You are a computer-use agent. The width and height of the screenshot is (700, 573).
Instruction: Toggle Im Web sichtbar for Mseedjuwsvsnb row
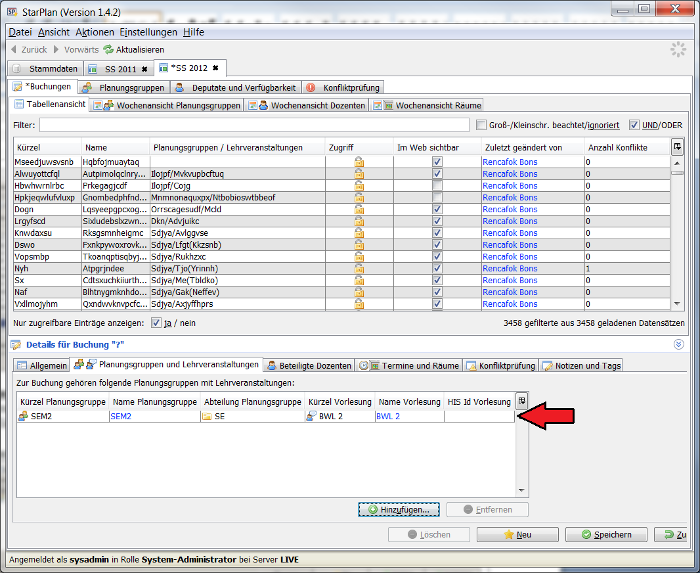(x=438, y=162)
